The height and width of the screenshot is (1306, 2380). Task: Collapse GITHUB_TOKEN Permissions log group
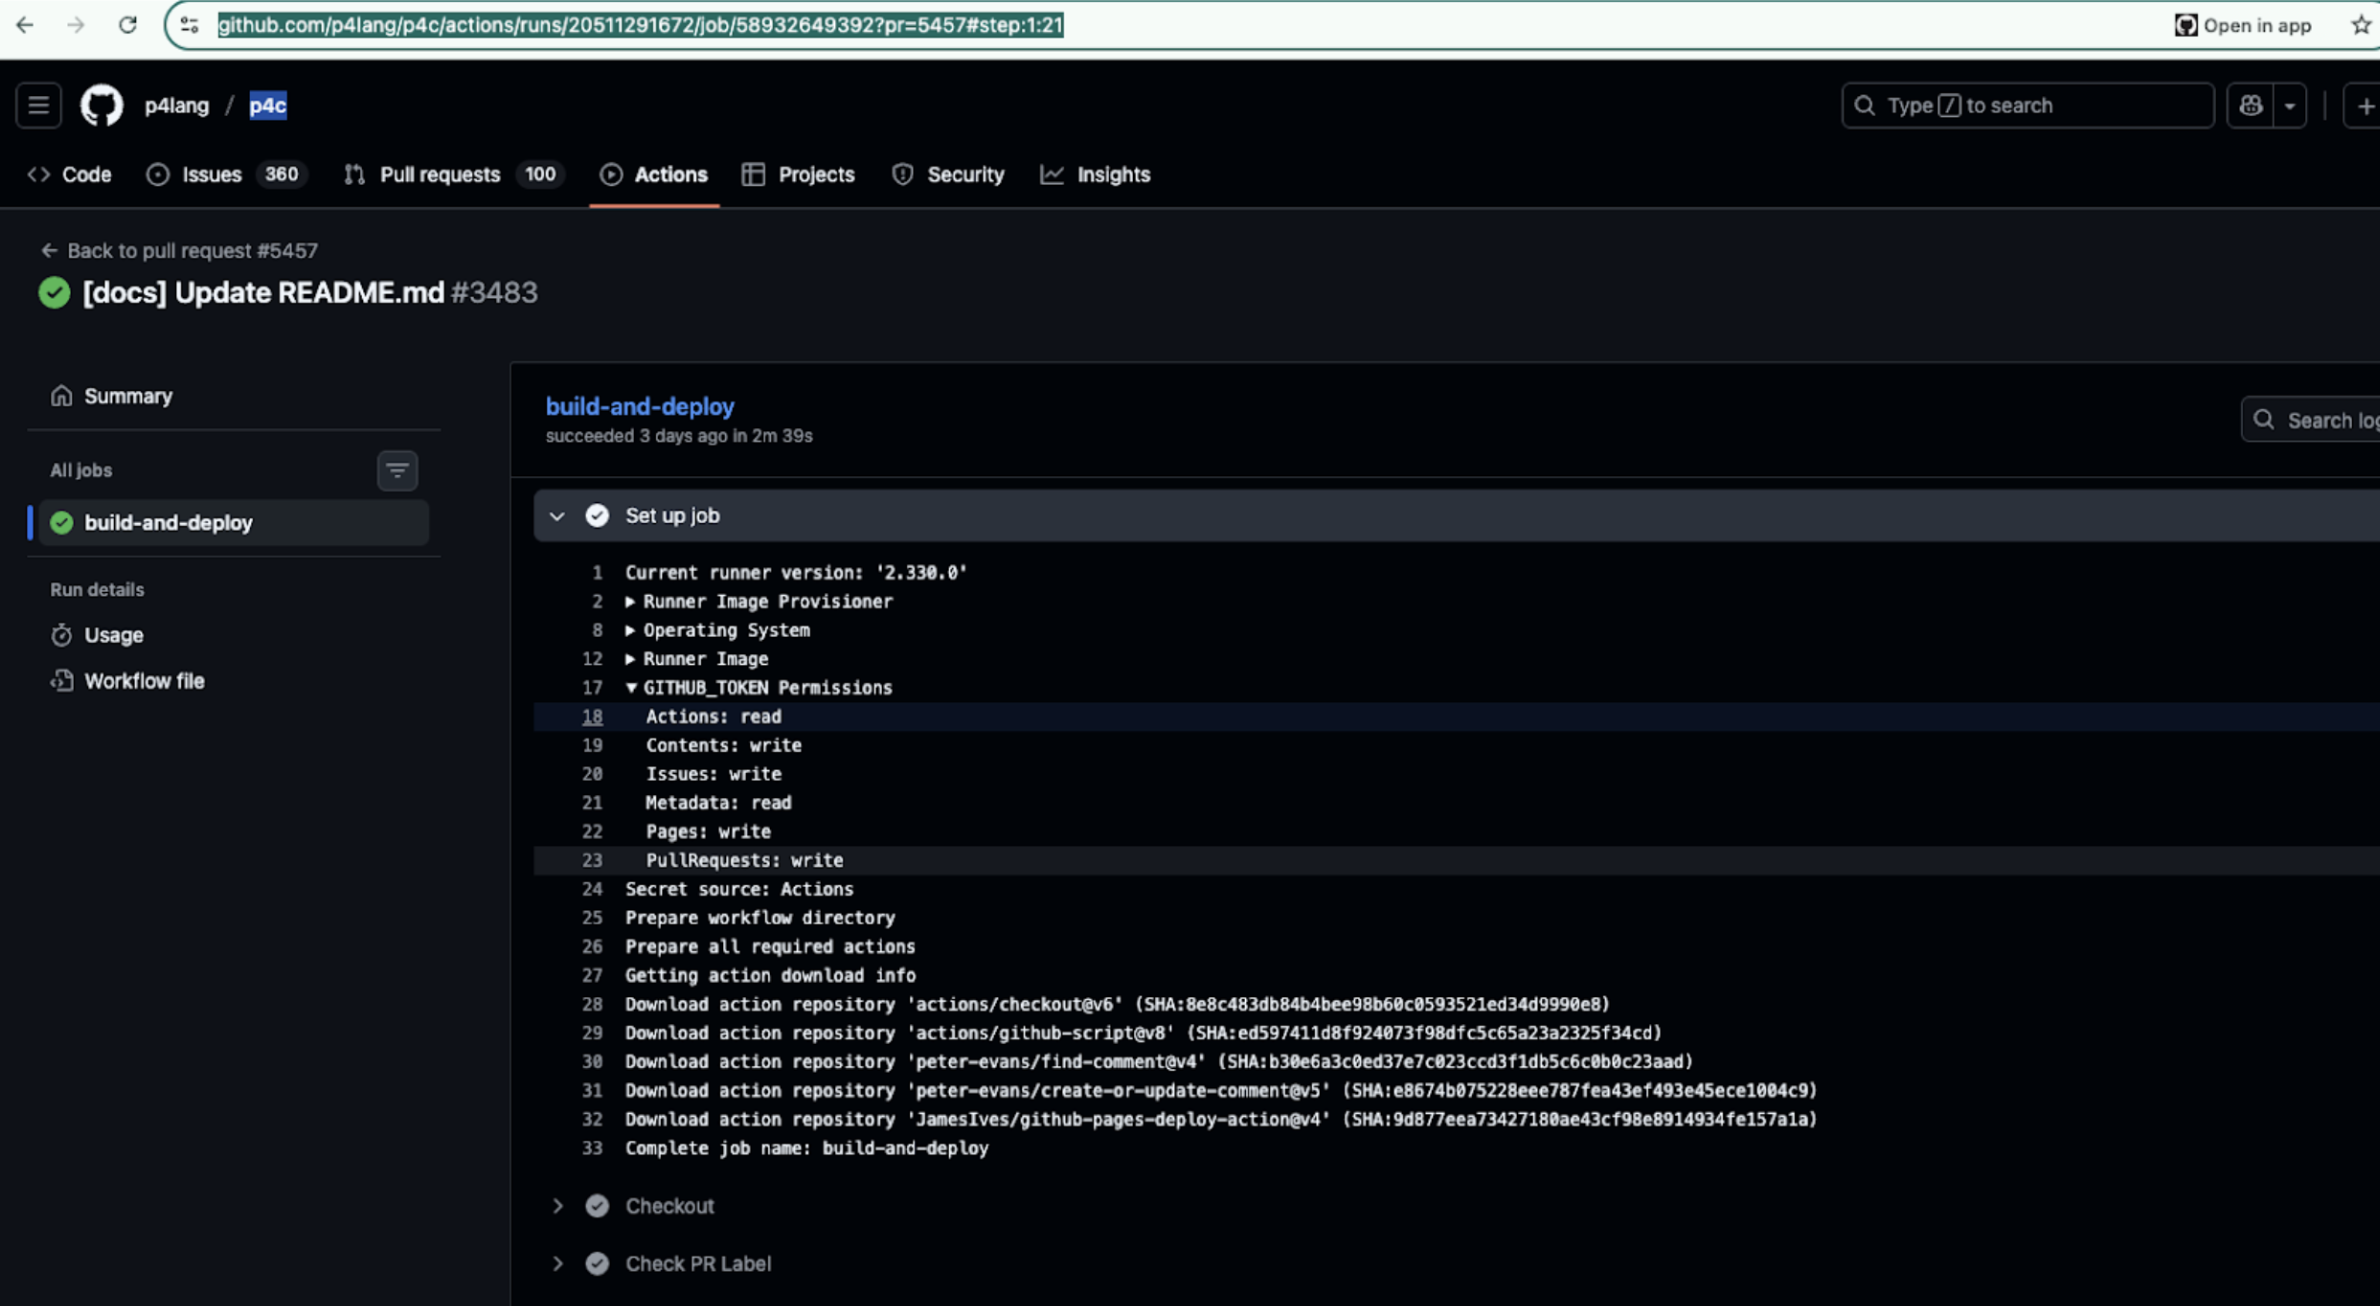tap(630, 688)
